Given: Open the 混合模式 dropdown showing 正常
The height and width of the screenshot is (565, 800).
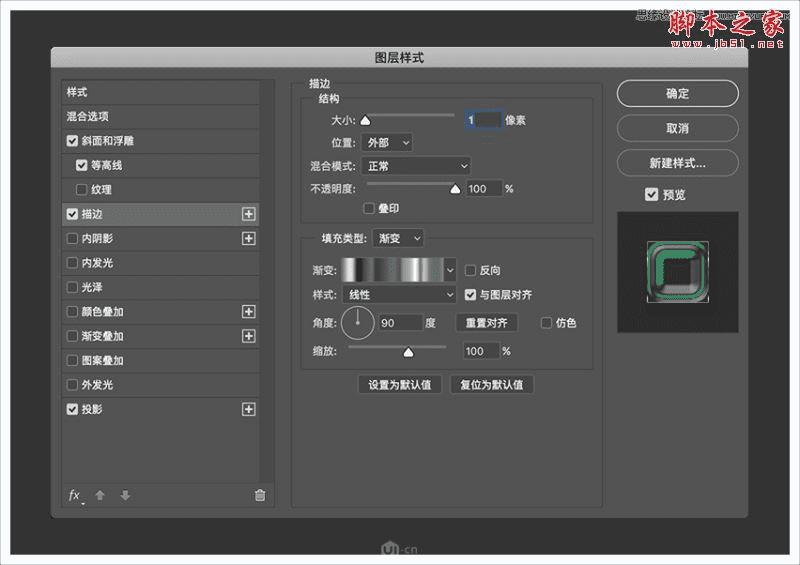Looking at the screenshot, I should coord(416,166).
